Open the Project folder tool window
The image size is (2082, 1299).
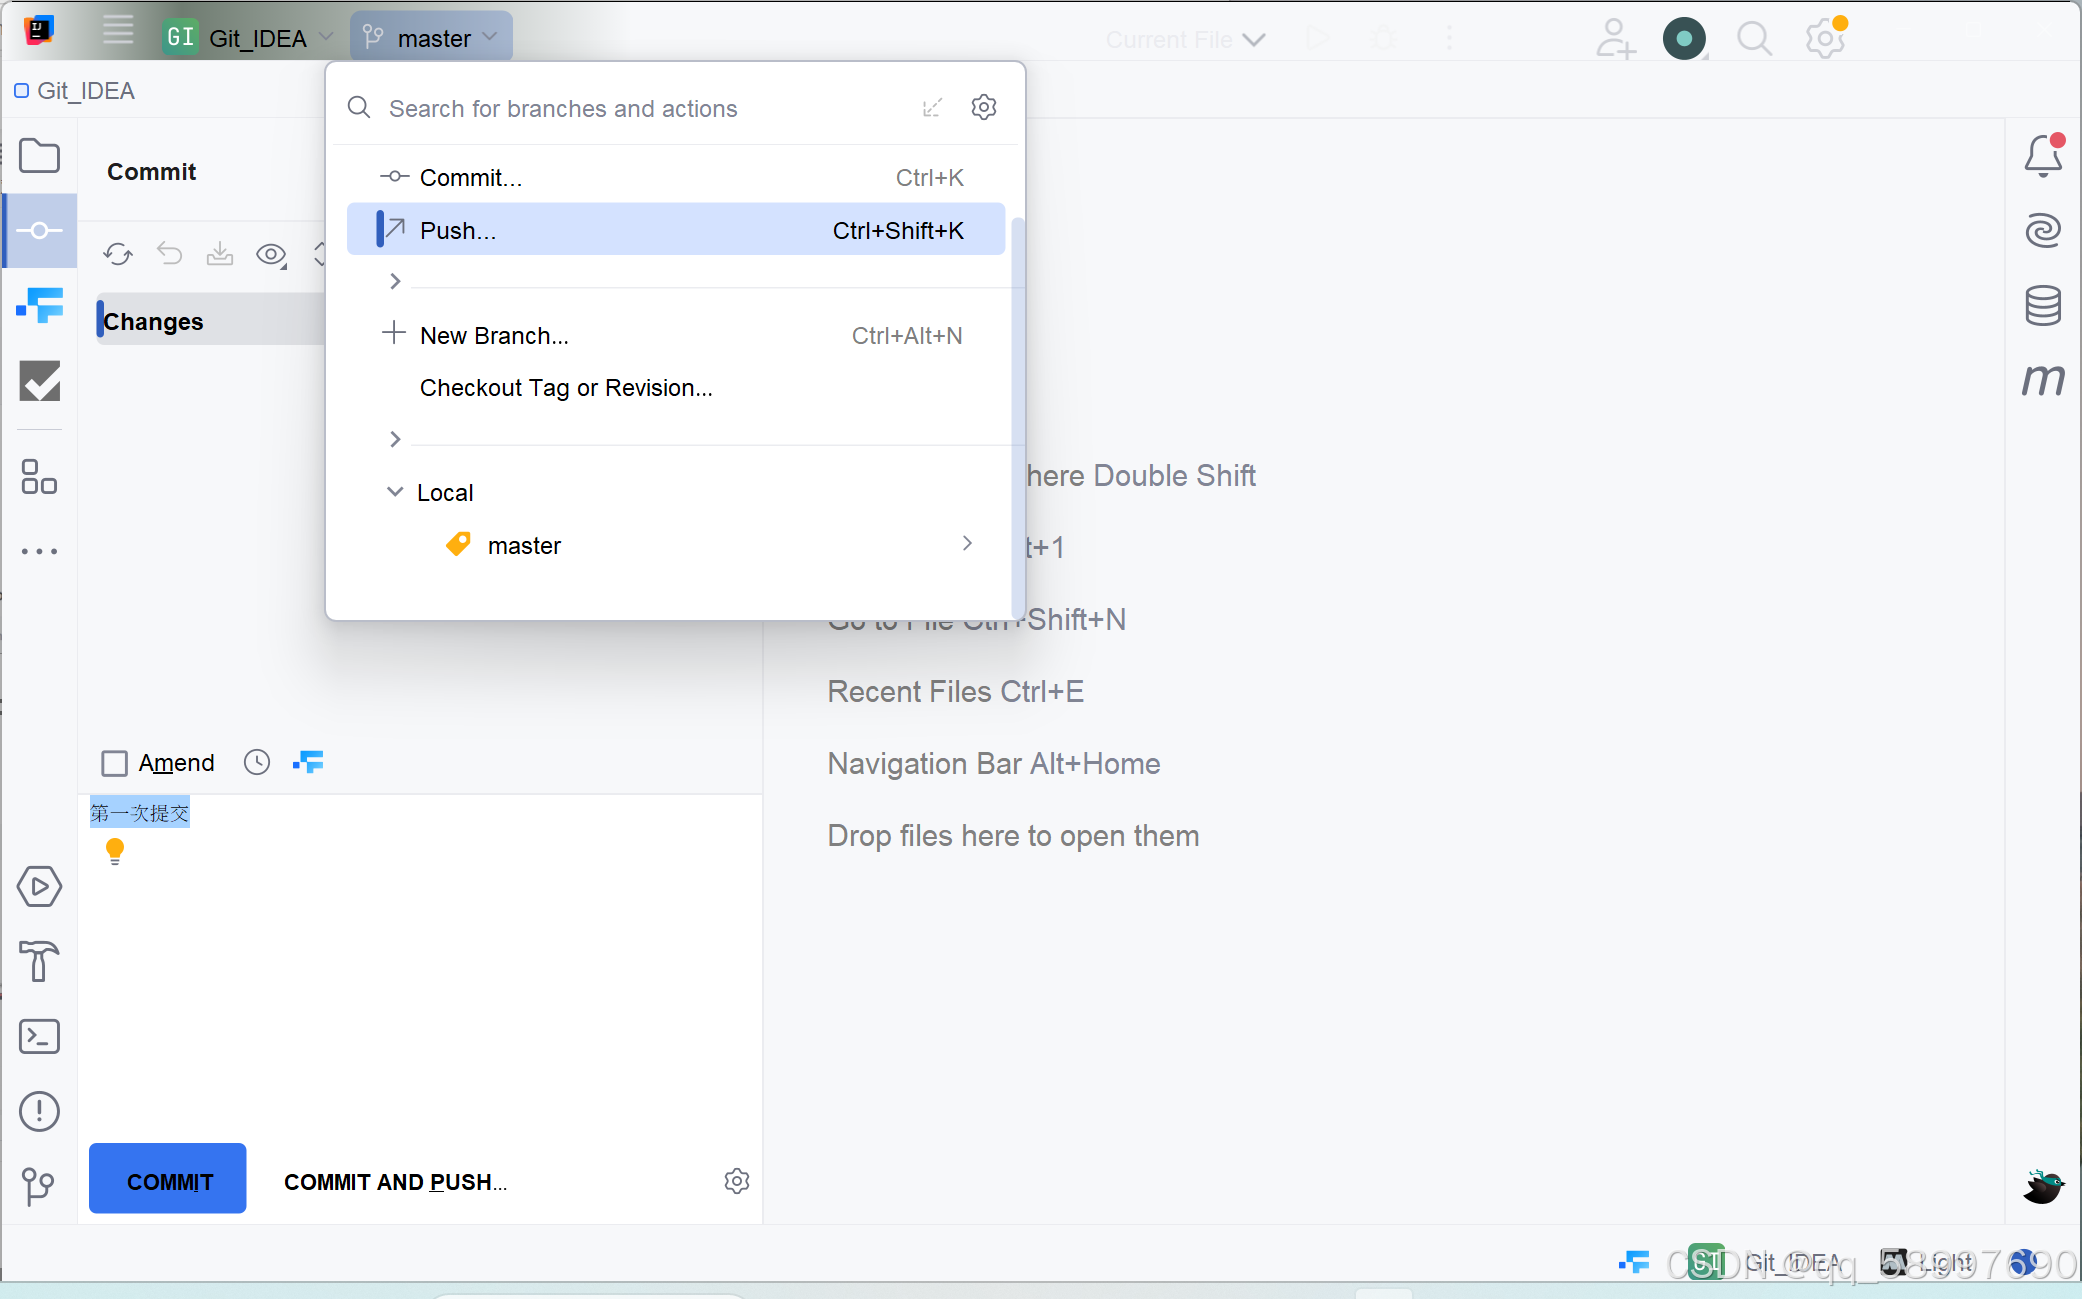40,156
